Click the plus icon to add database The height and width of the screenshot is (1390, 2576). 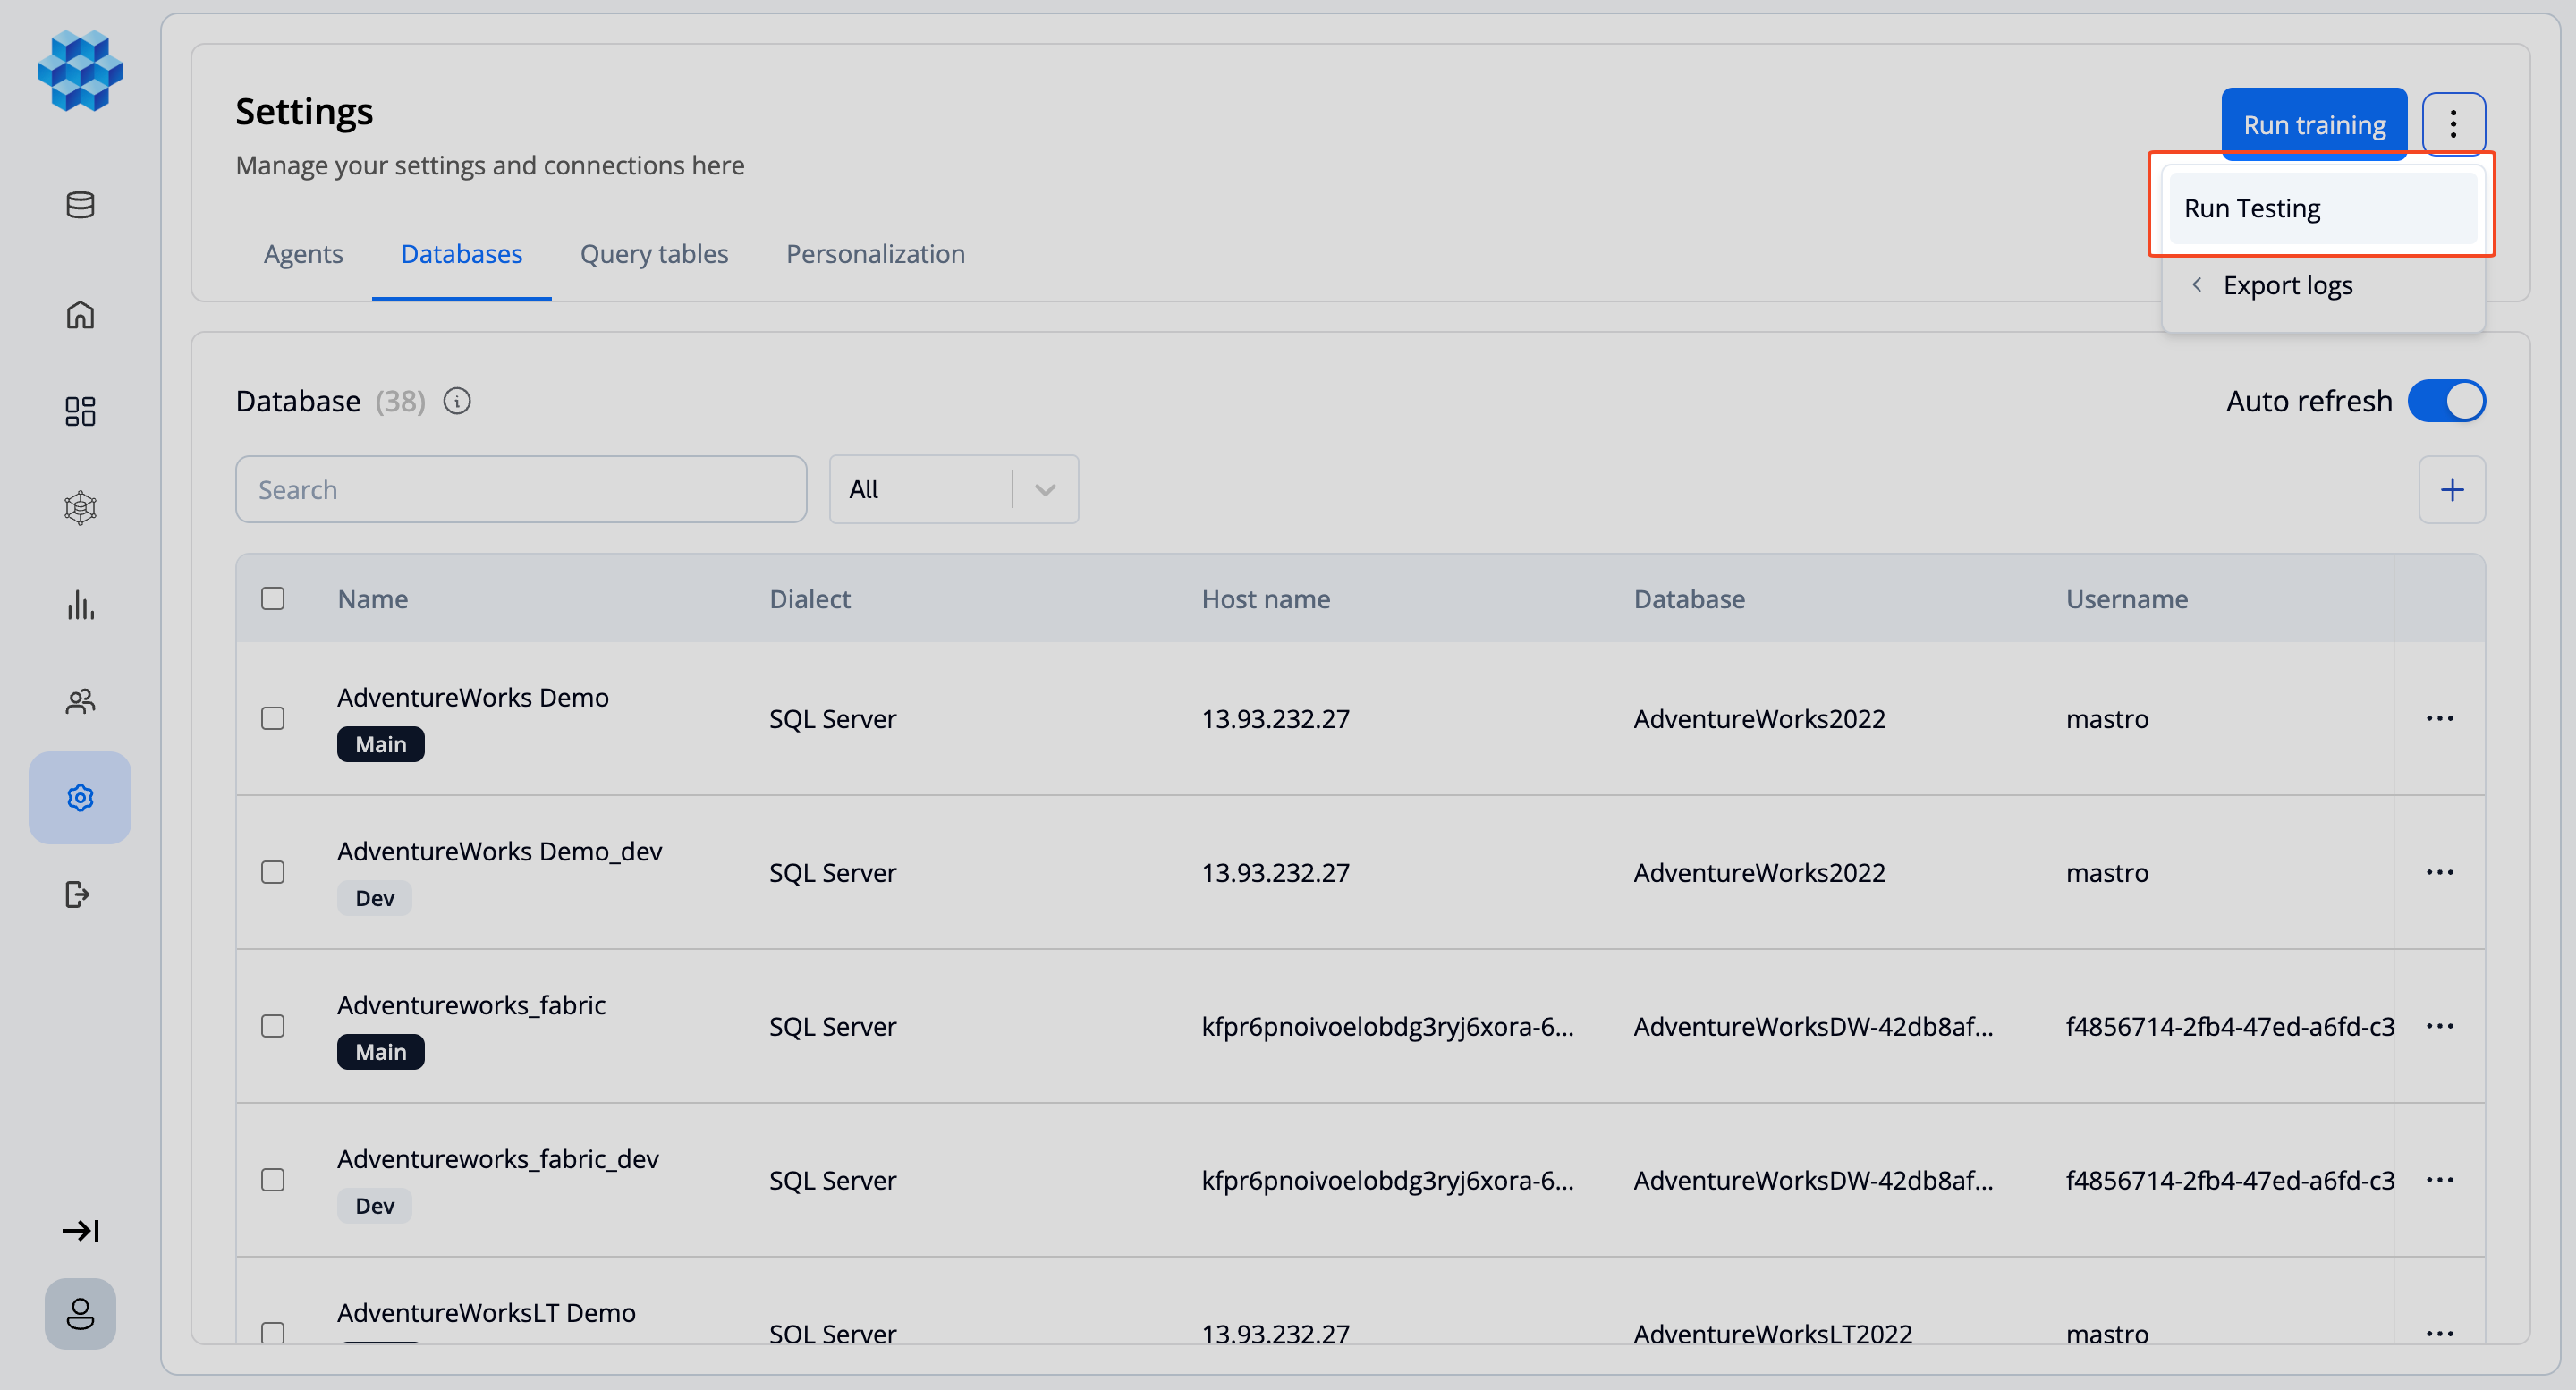2452,490
